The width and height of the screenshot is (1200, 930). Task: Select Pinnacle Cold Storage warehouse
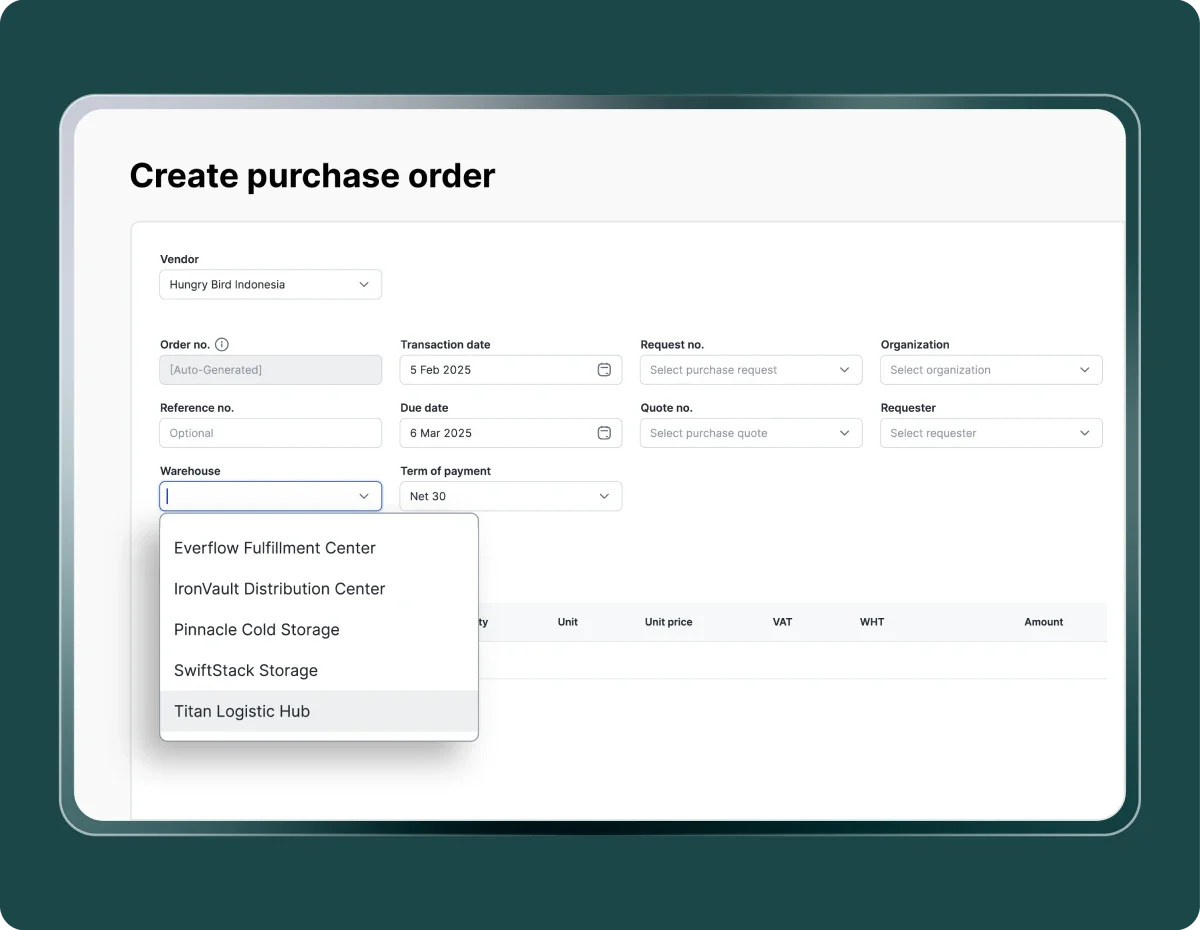(257, 630)
